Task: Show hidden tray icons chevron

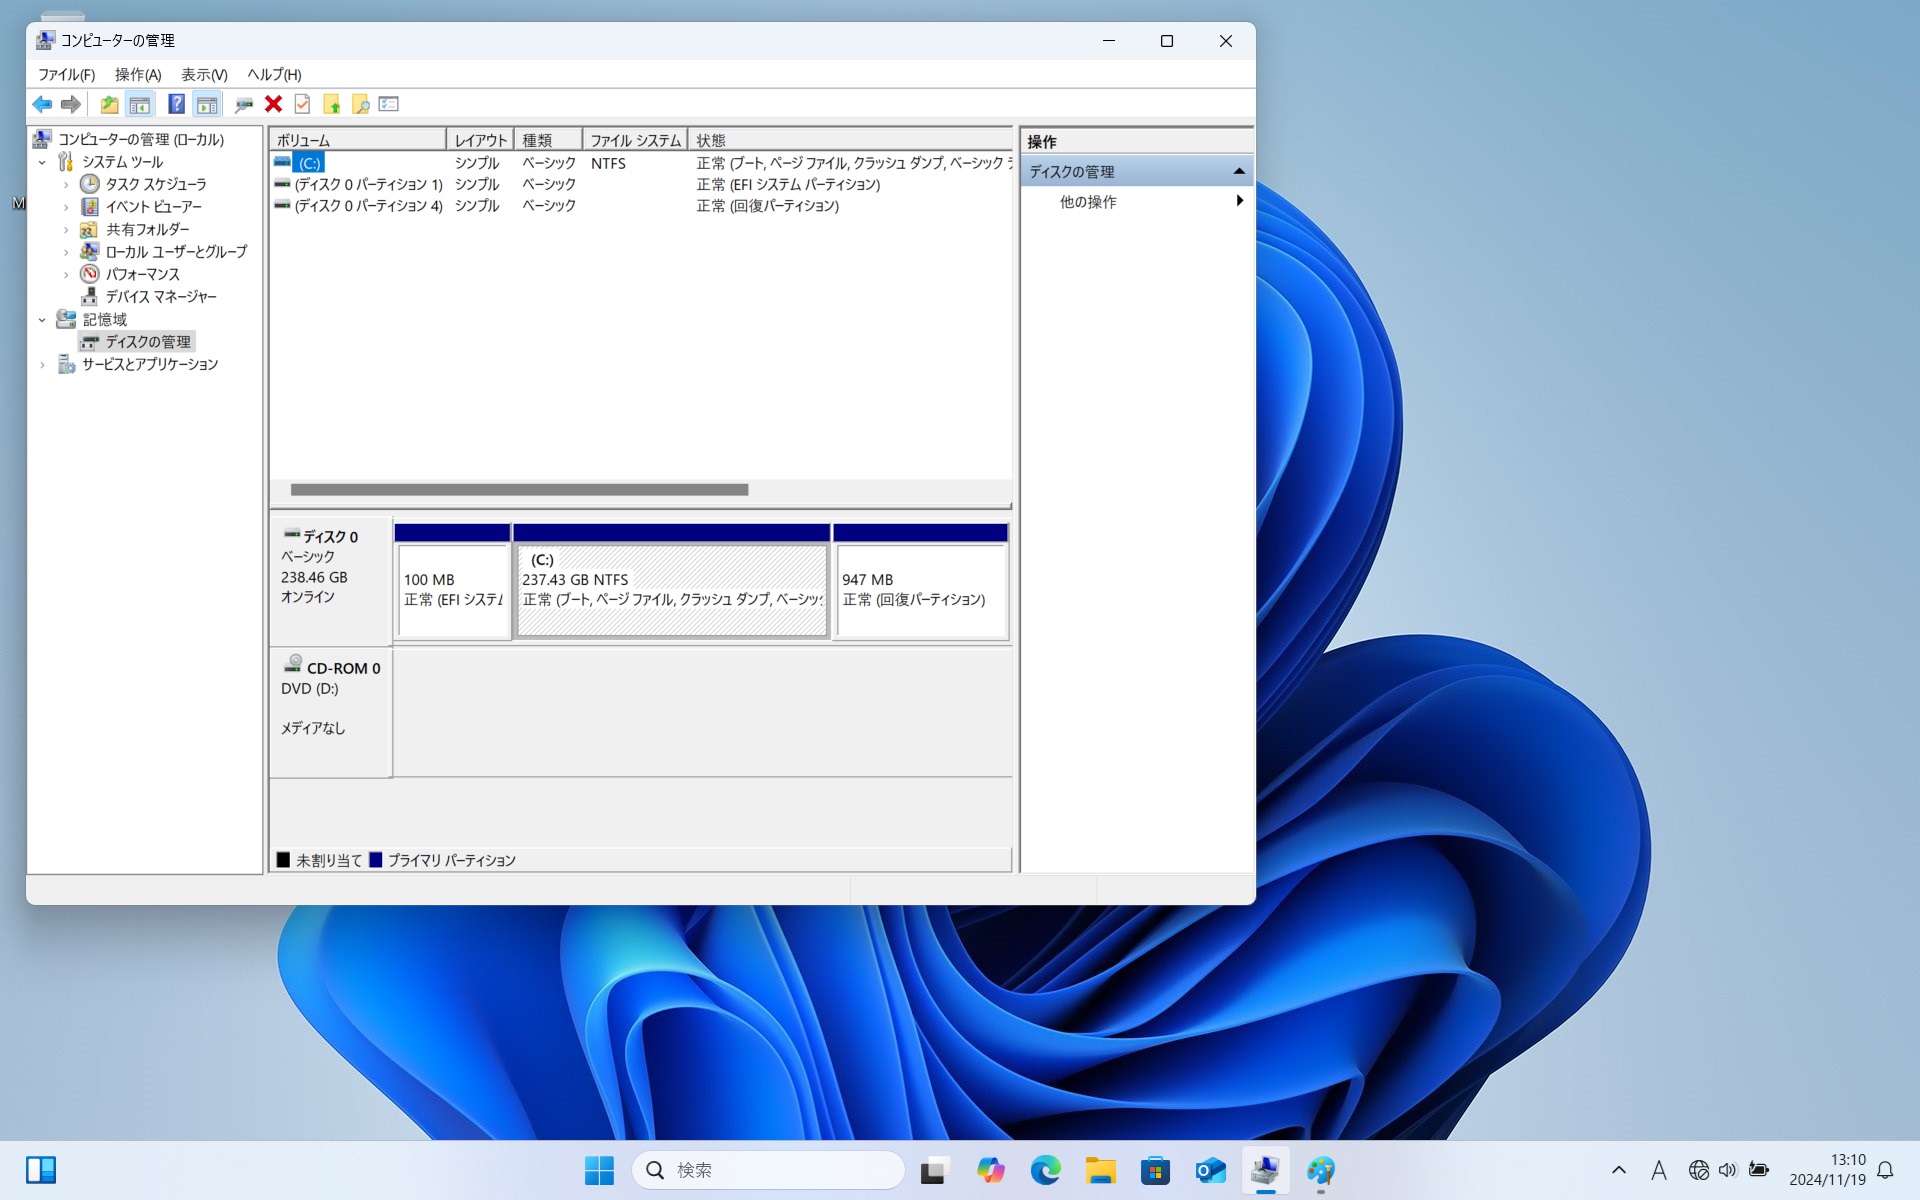Action: (1619, 1170)
